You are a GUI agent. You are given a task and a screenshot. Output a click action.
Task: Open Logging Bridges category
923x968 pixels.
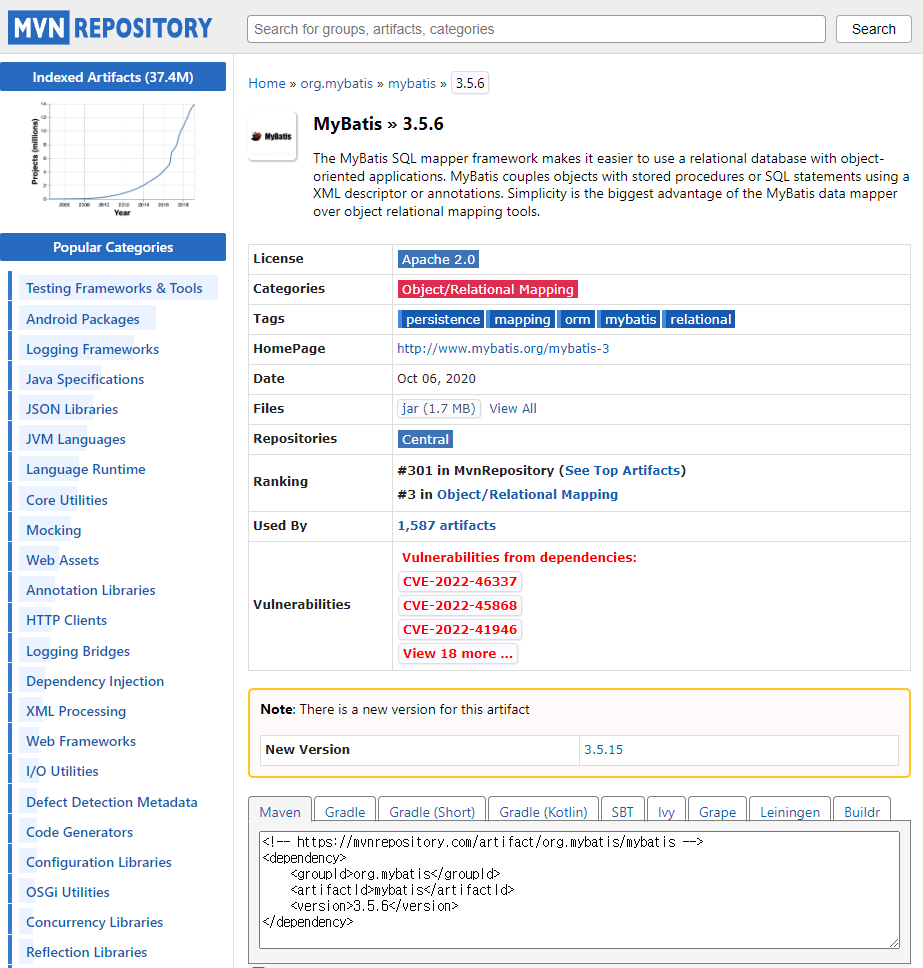(78, 651)
